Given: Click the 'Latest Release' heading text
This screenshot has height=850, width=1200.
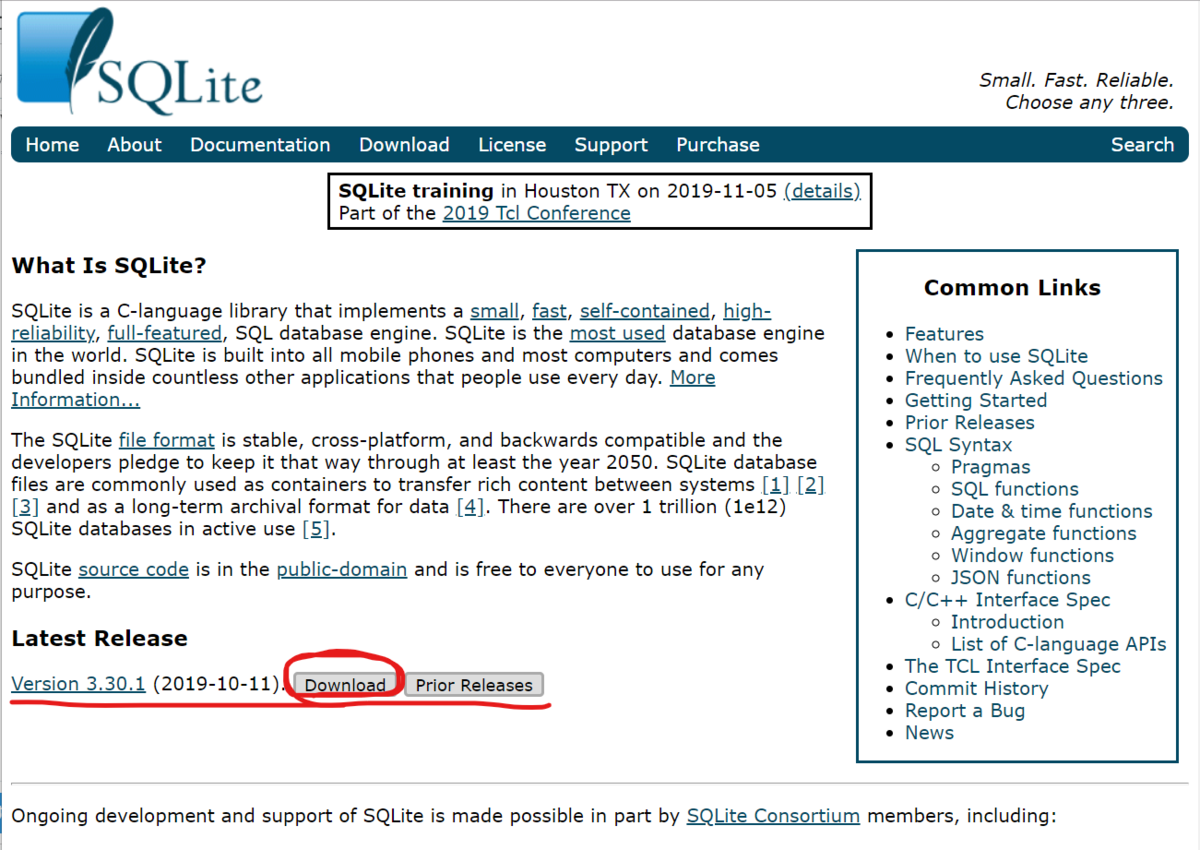Looking at the screenshot, I should click(99, 638).
